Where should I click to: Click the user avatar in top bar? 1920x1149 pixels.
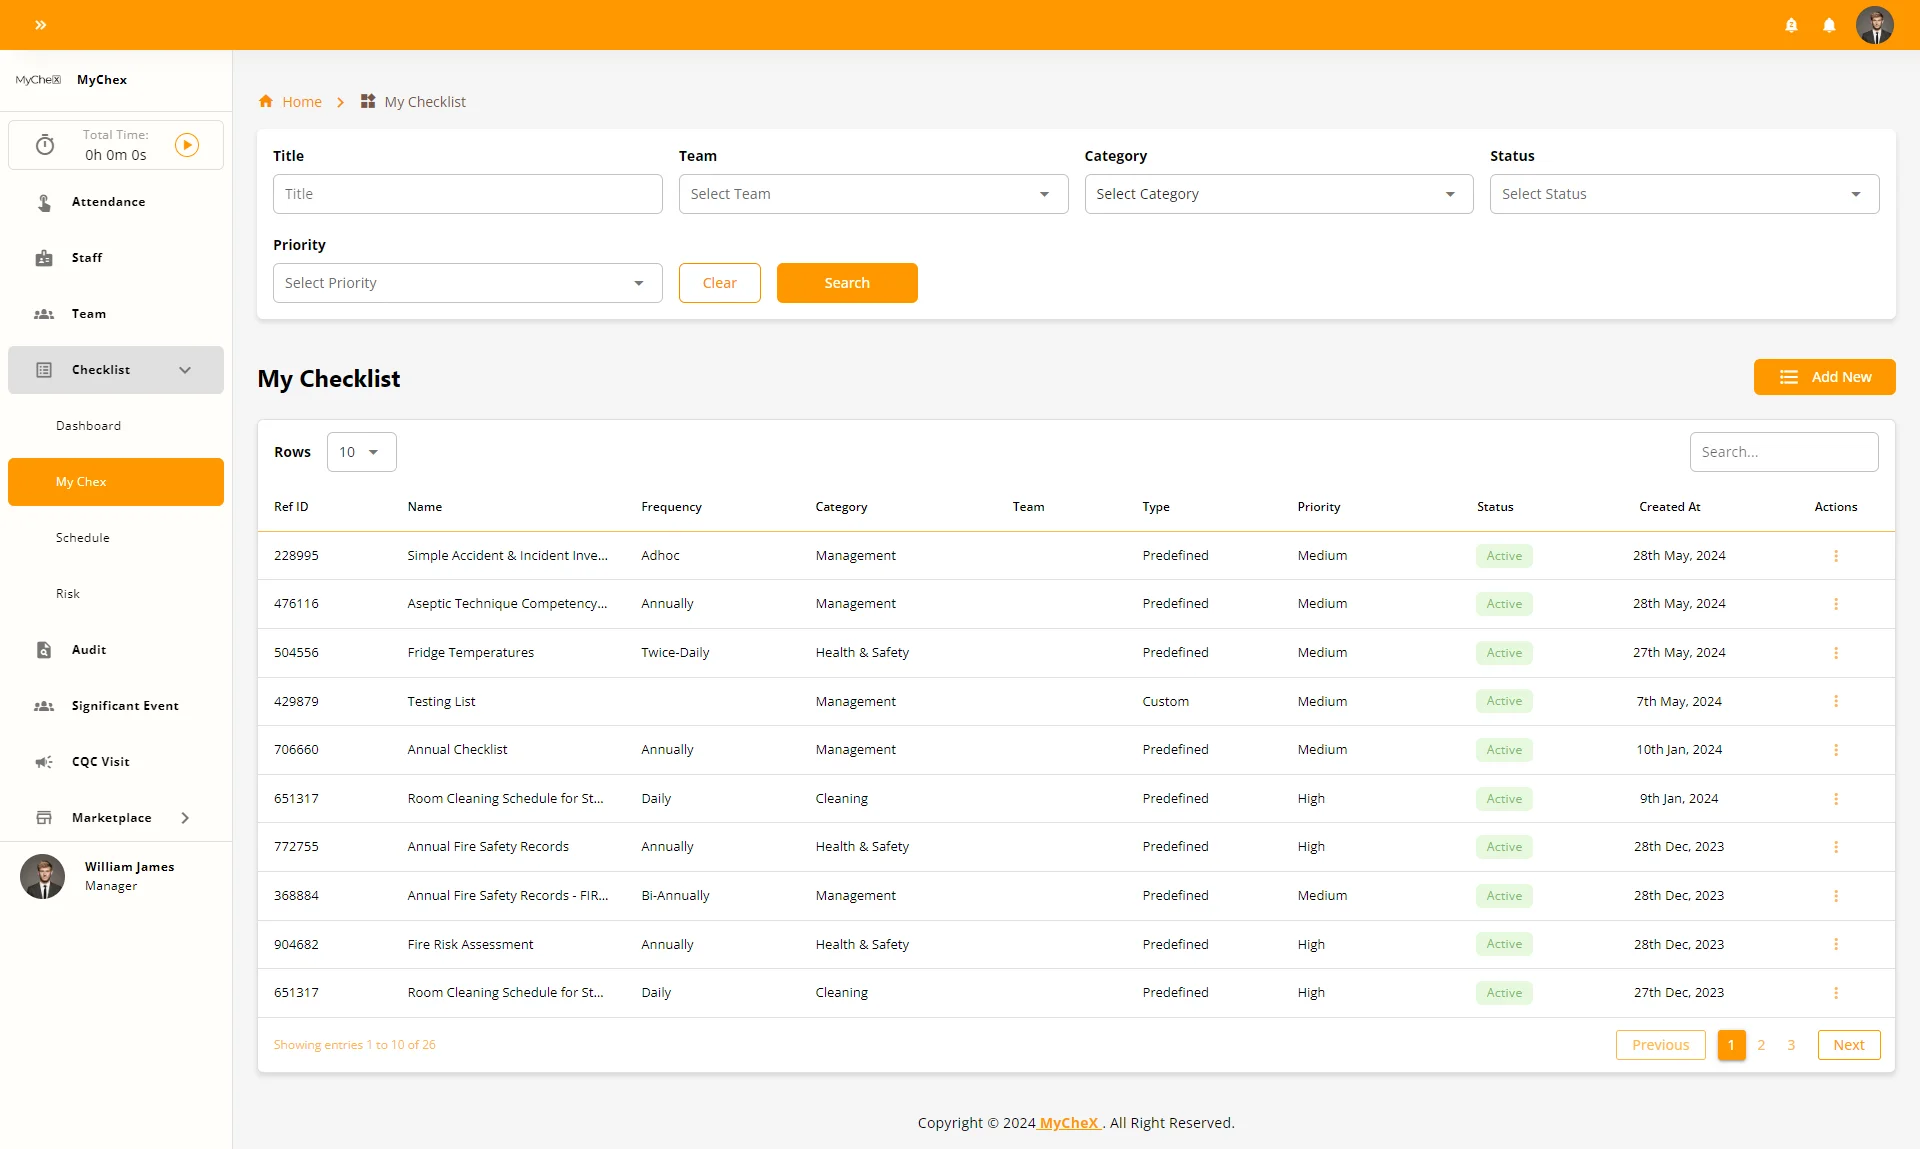(1874, 25)
